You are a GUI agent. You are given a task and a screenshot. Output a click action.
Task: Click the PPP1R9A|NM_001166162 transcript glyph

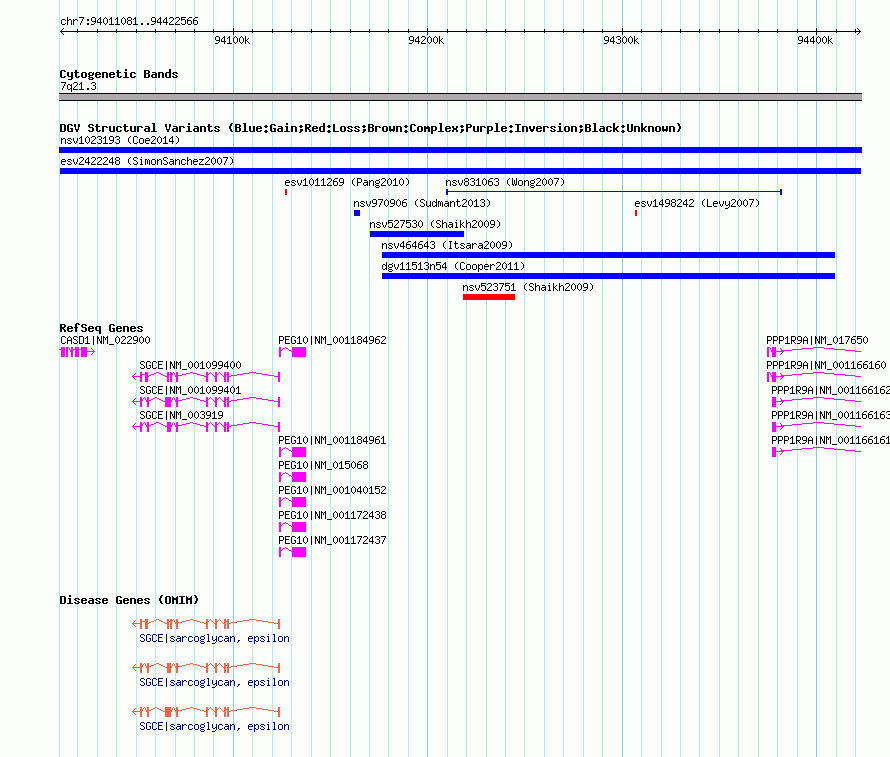click(816, 402)
